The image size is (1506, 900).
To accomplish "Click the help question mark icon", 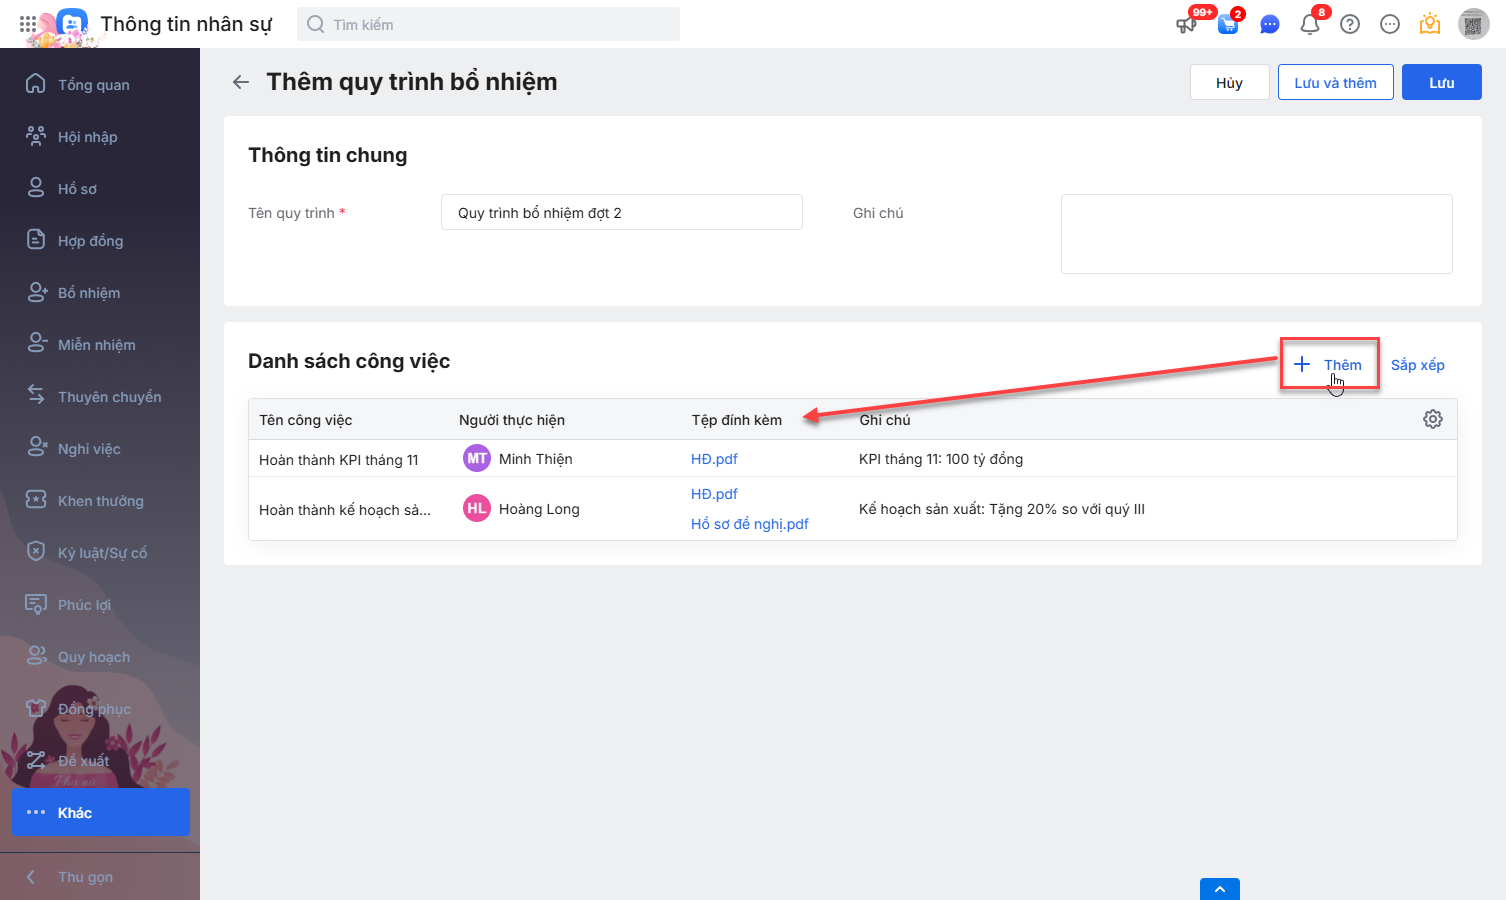I will coord(1350,25).
